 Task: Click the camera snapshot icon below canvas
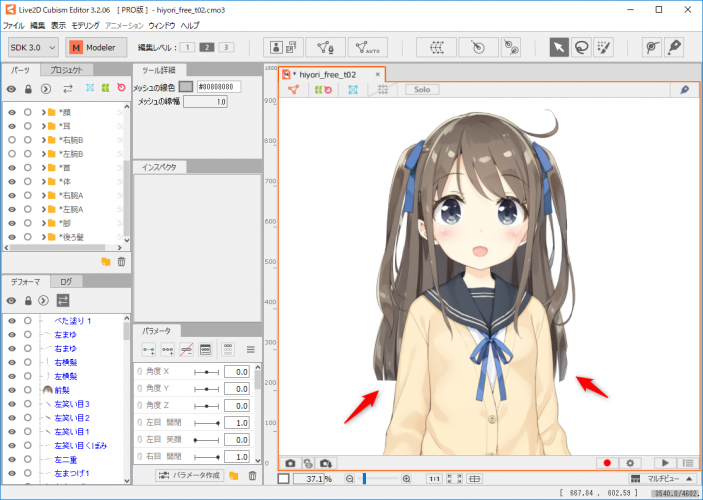tap(290, 463)
